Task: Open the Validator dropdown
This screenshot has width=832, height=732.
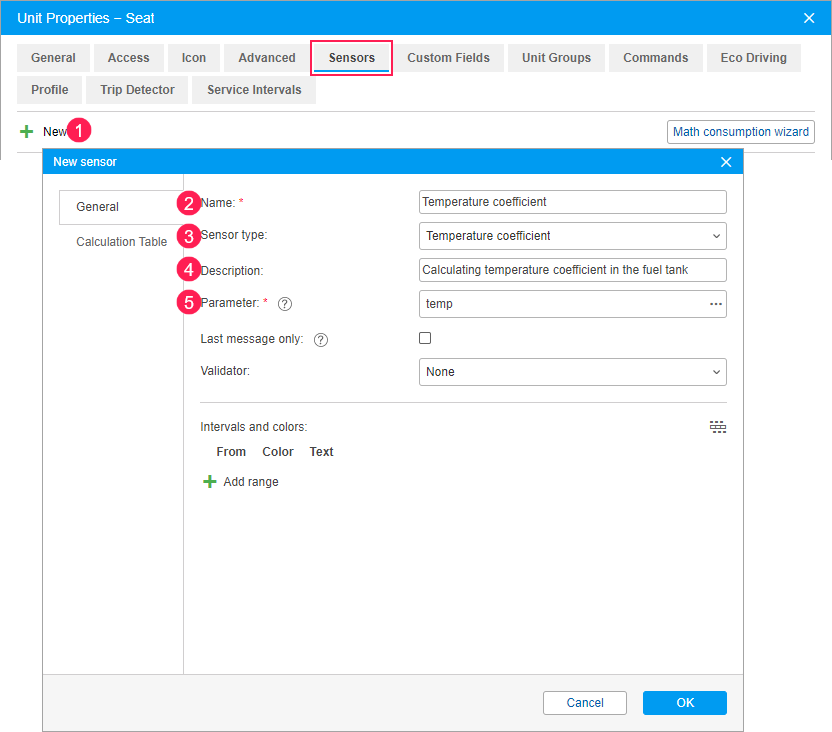Action: [572, 372]
